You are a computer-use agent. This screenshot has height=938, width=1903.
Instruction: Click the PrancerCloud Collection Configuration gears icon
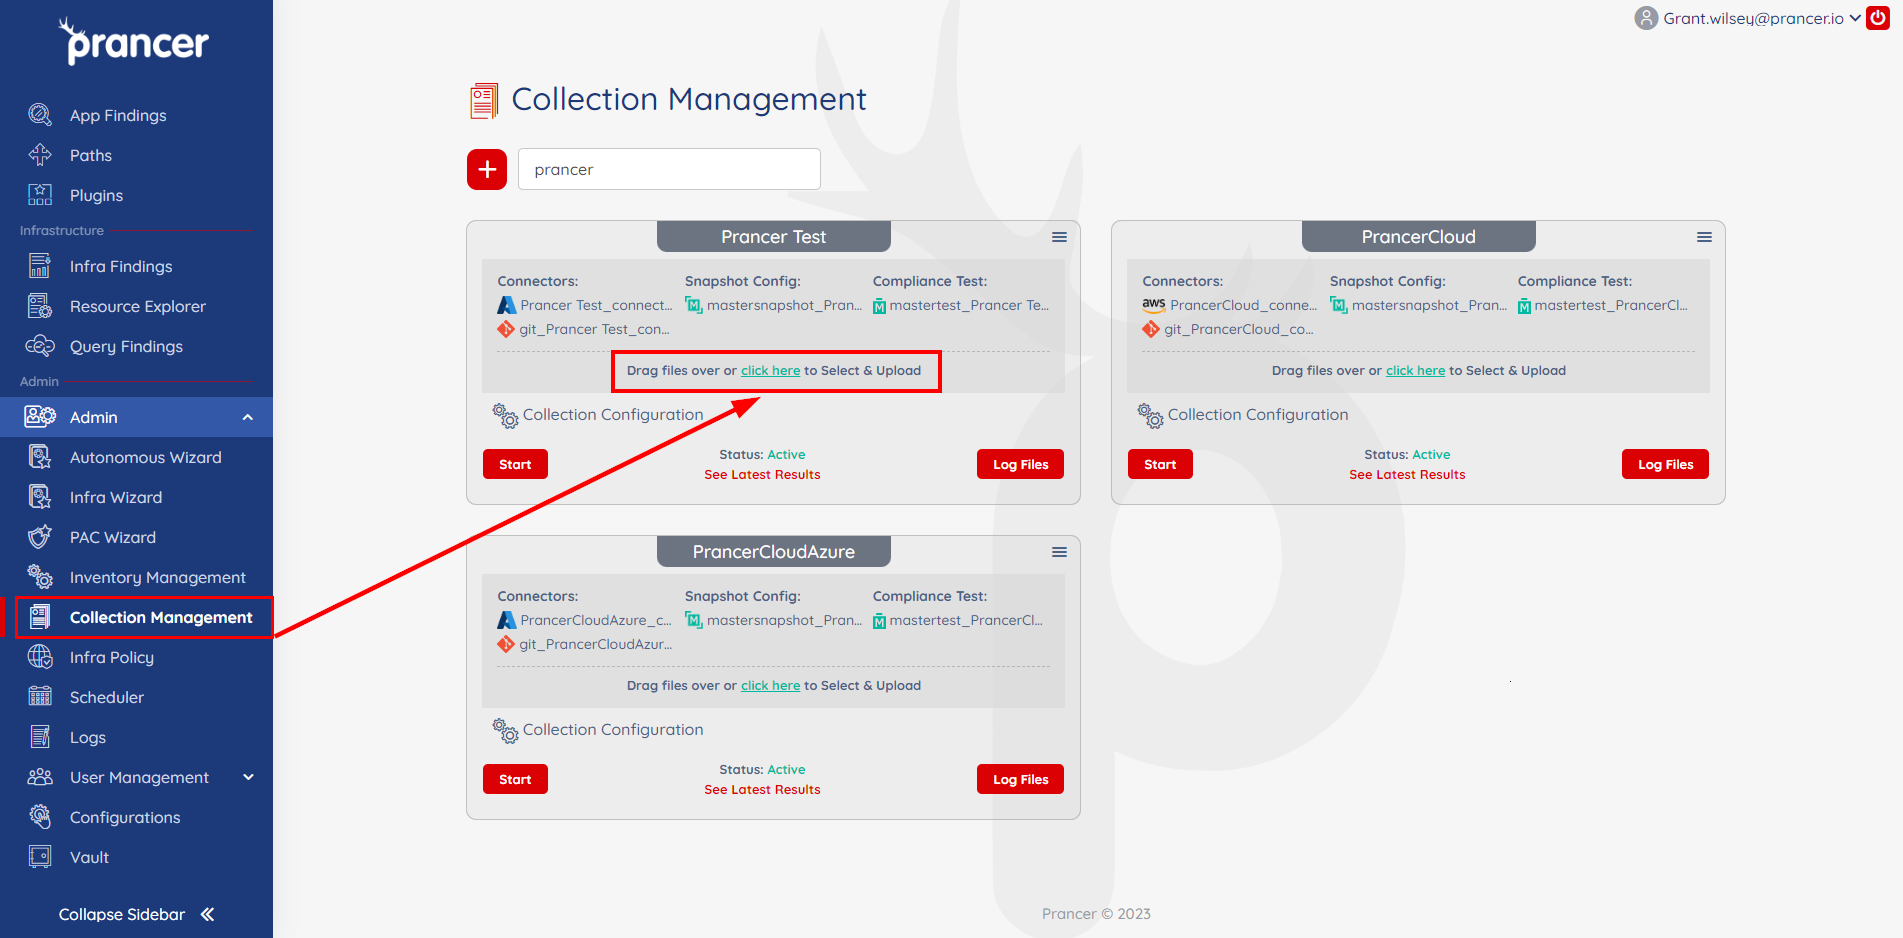point(1150,415)
